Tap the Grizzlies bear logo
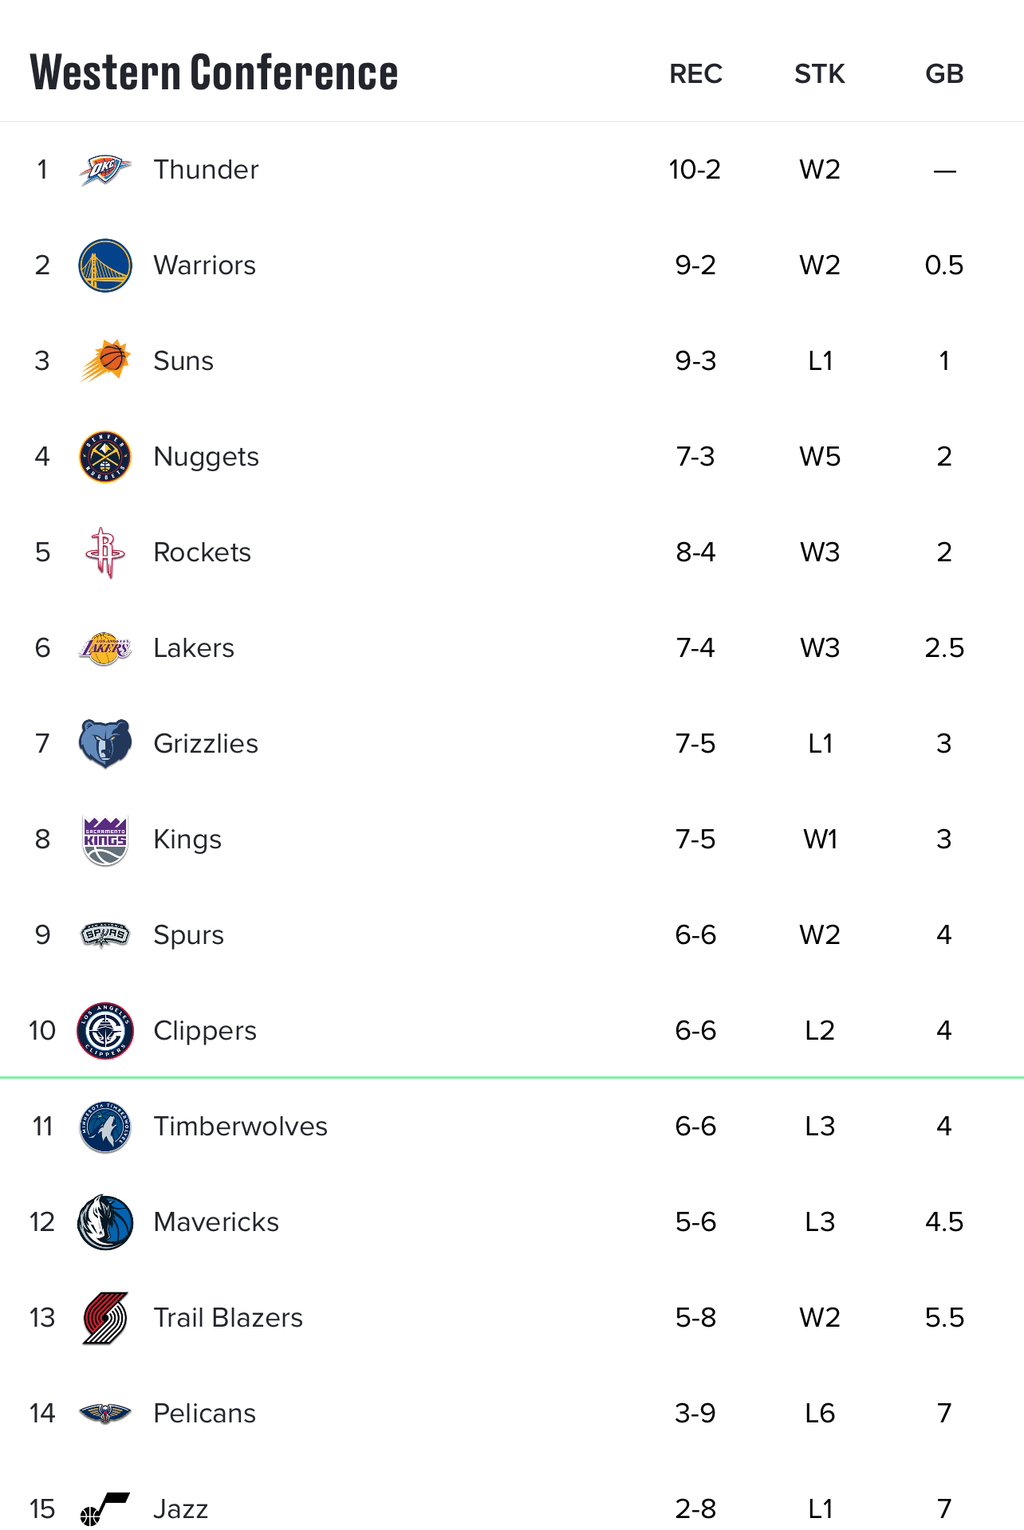This screenshot has width=1024, height=1530. 105,744
